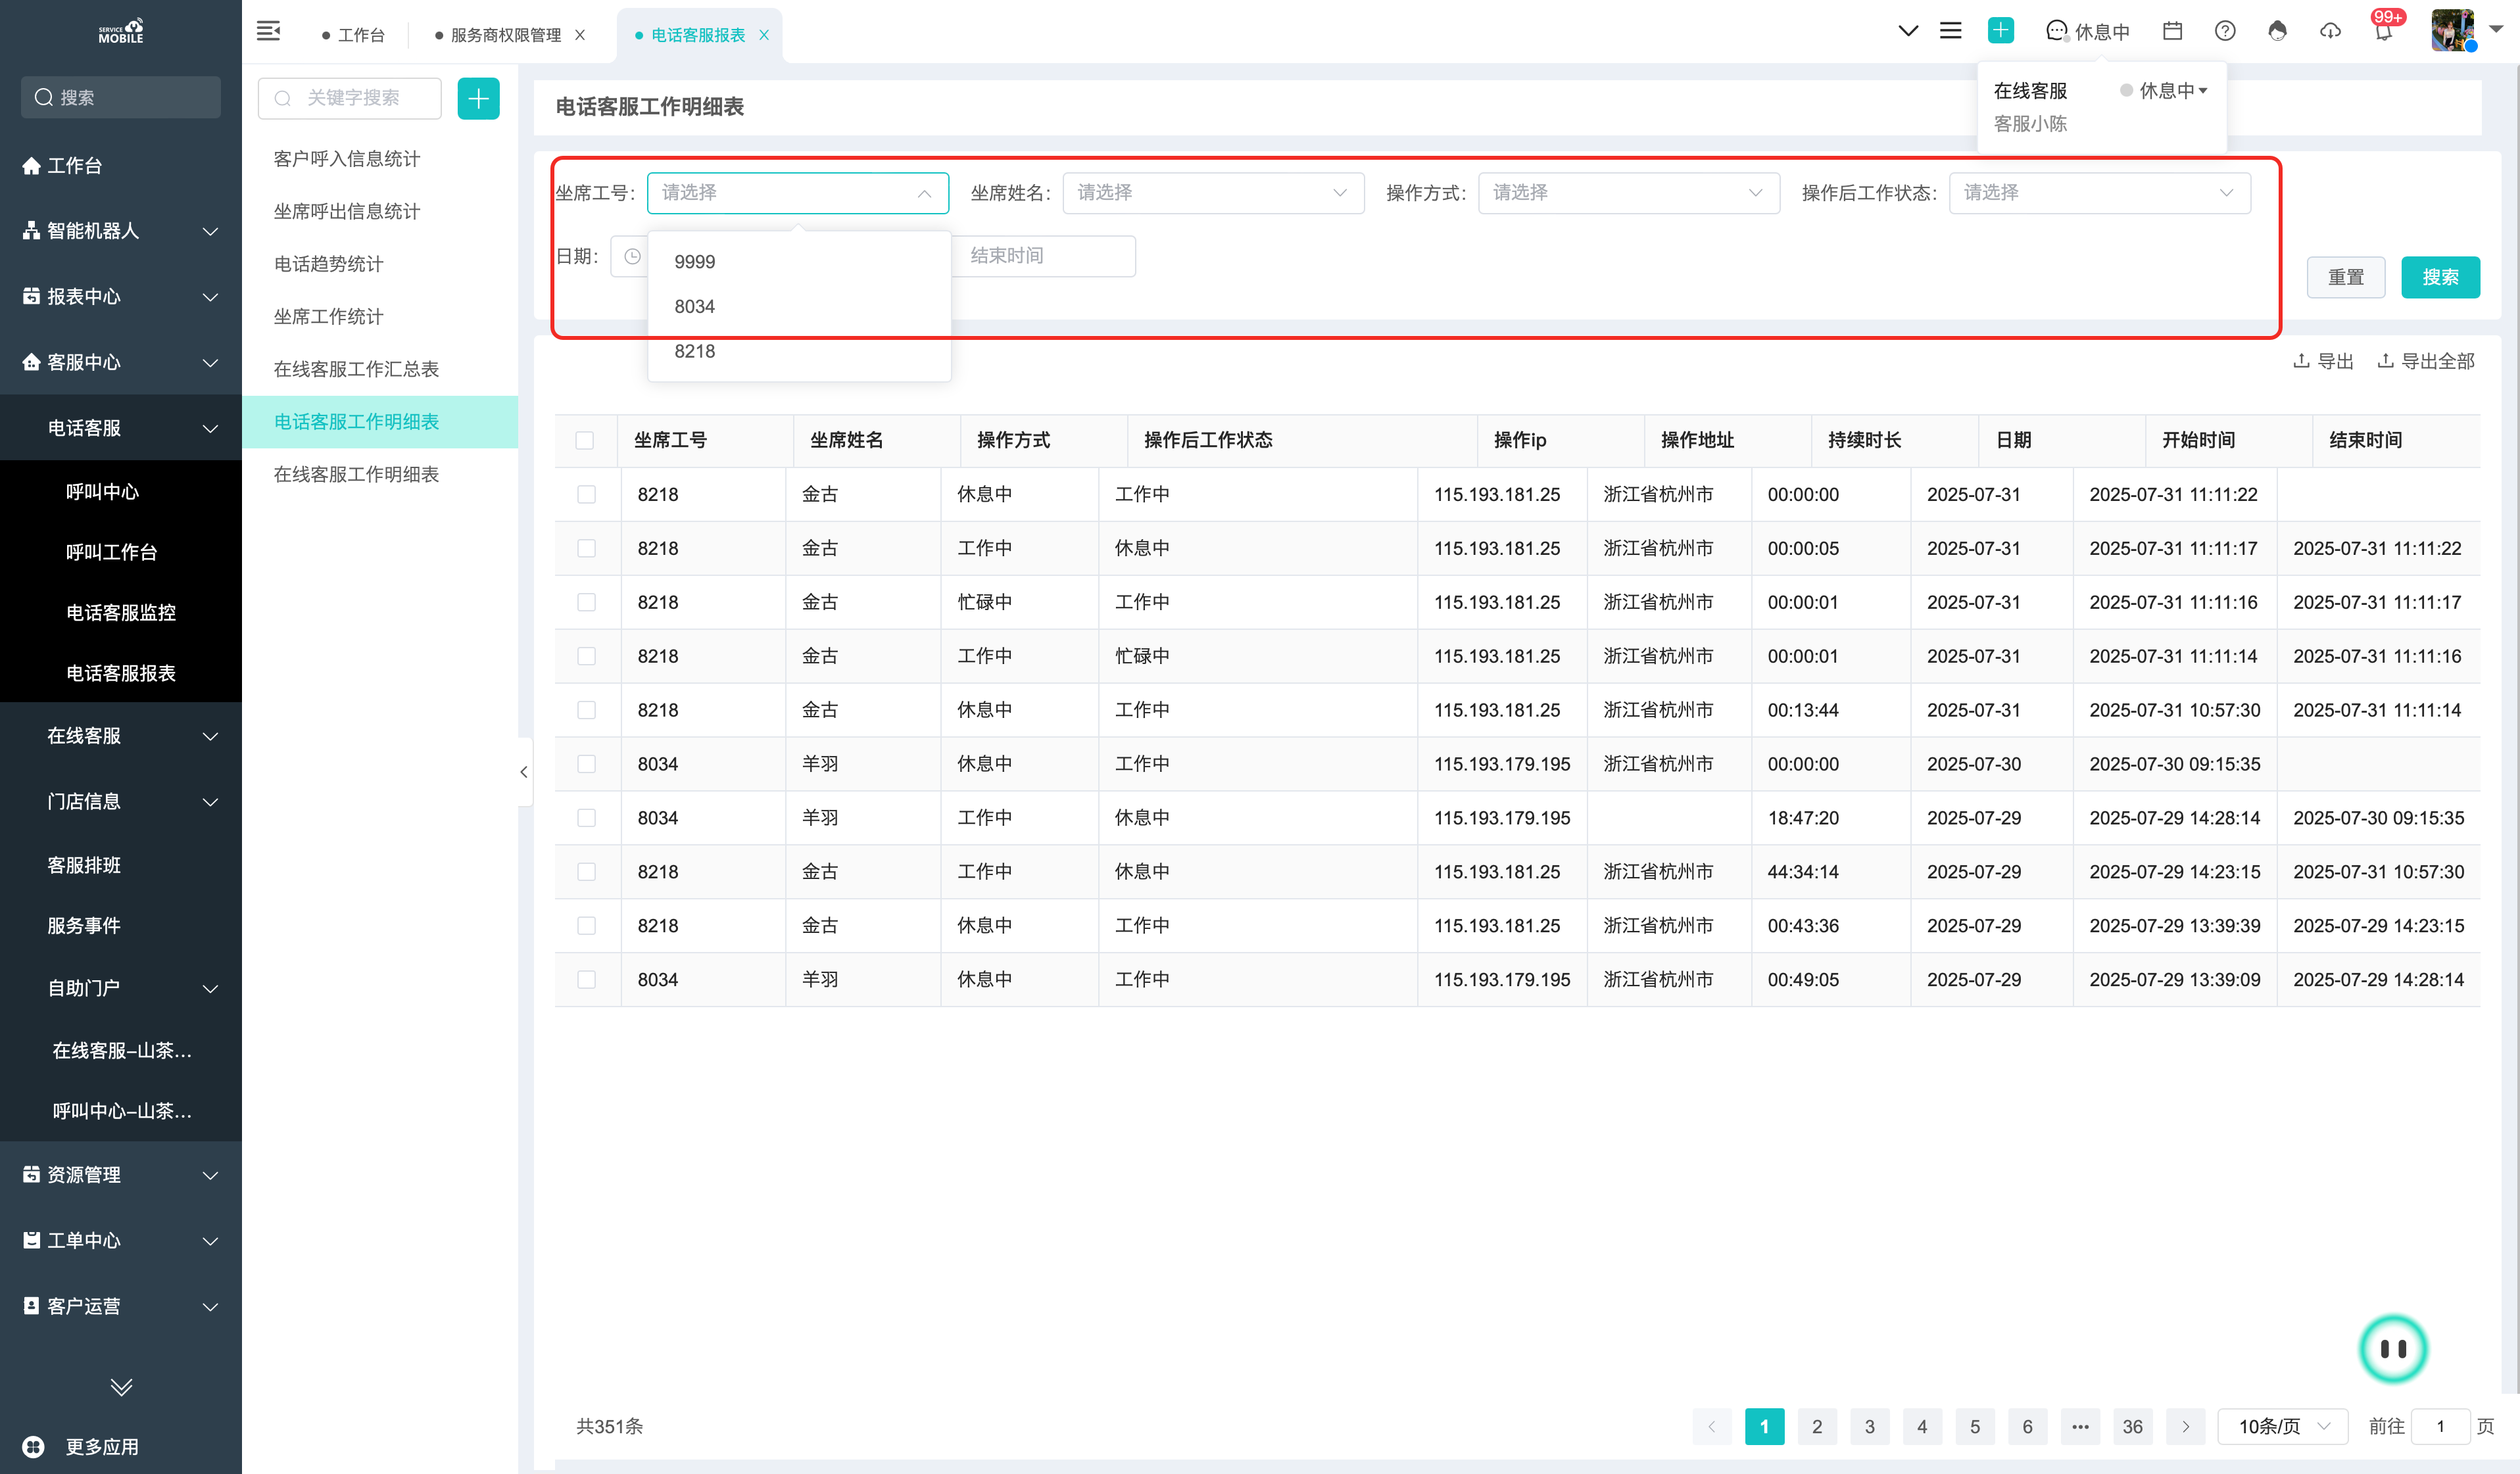
Task: Open 电话客服监控 in the sidebar
Action: (x=121, y=613)
